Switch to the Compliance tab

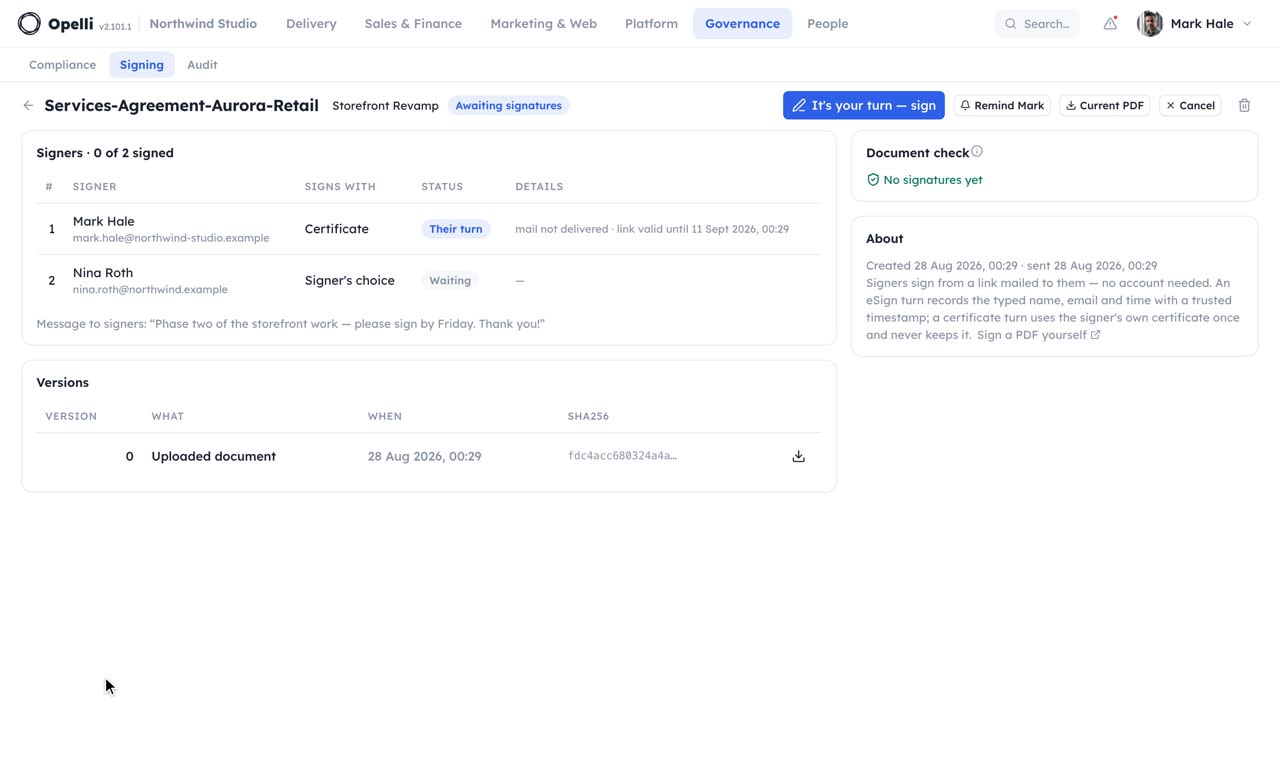tap(62, 65)
